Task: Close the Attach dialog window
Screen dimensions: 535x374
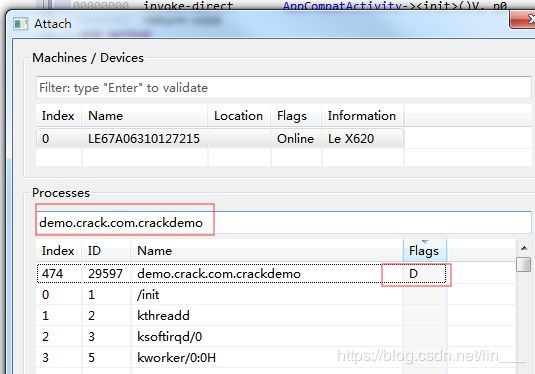Action: pos(523,20)
